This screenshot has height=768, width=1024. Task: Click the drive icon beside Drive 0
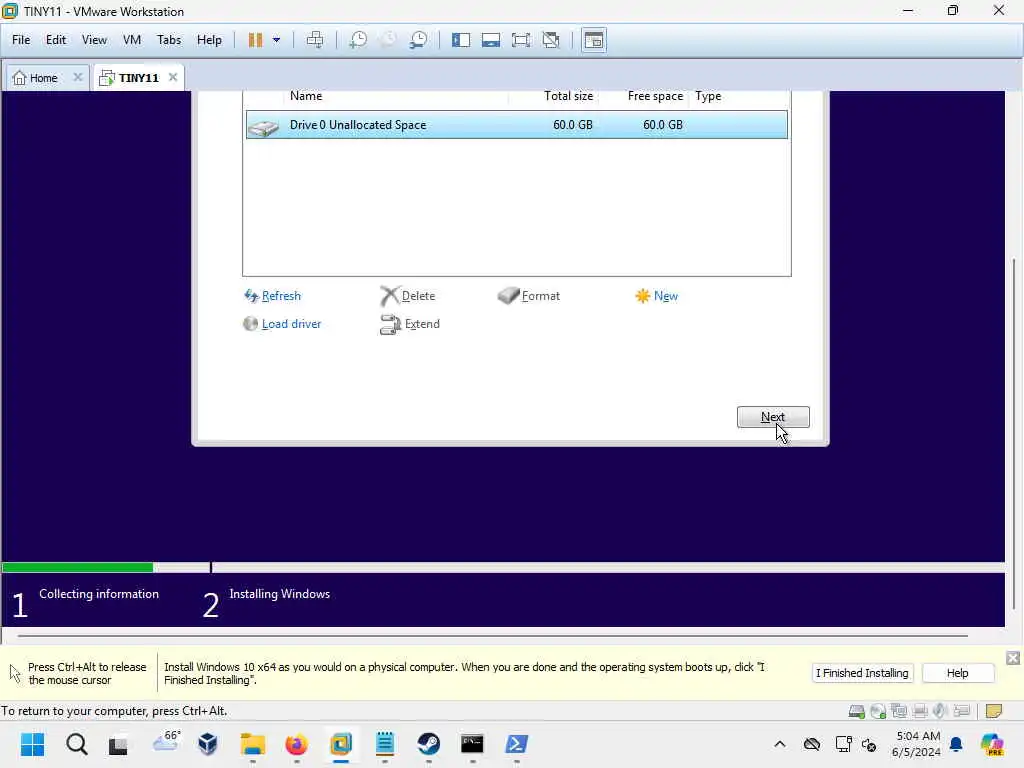point(263,126)
